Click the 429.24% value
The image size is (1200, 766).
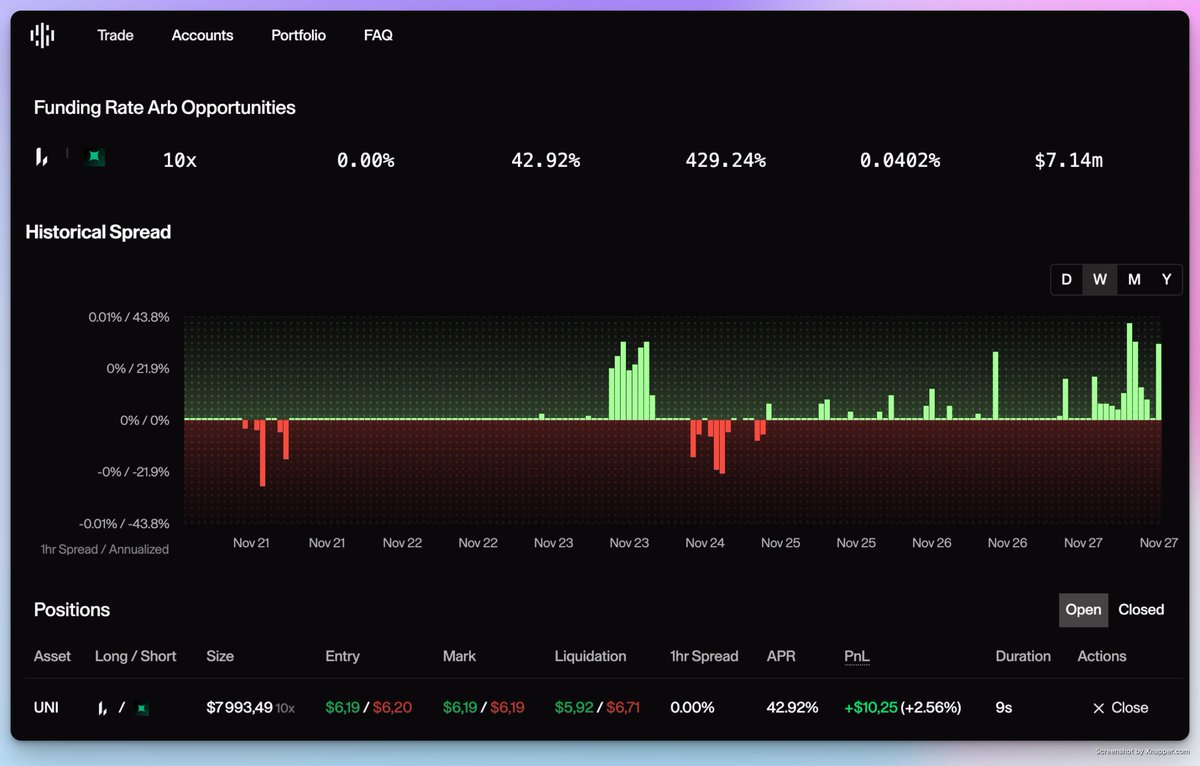click(x=725, y=160)
